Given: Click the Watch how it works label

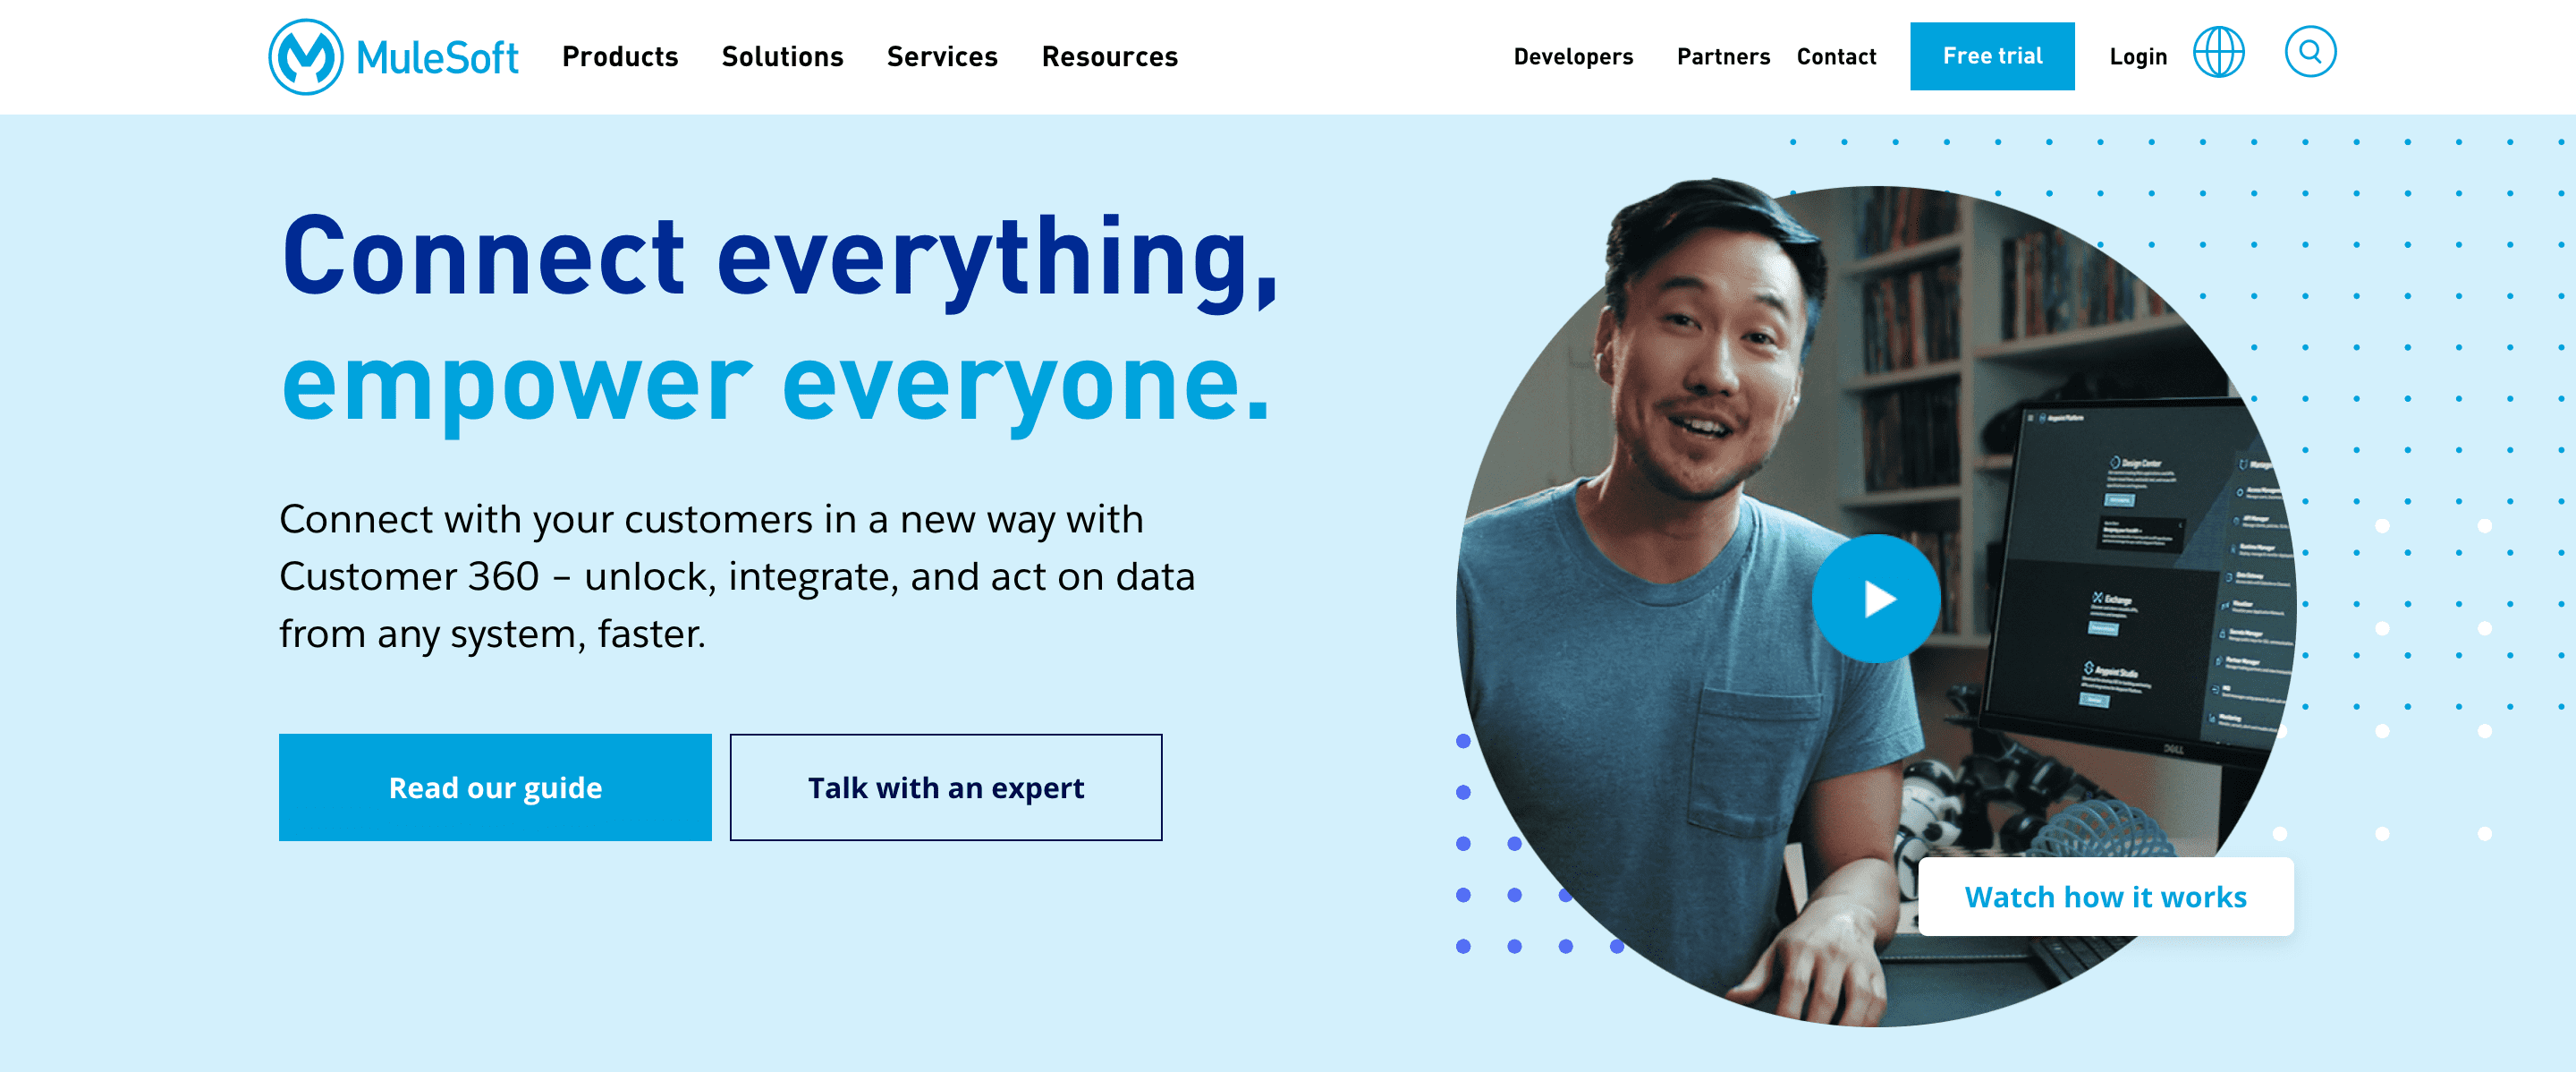Looking at the screenshot, I should click(2106, 897).
